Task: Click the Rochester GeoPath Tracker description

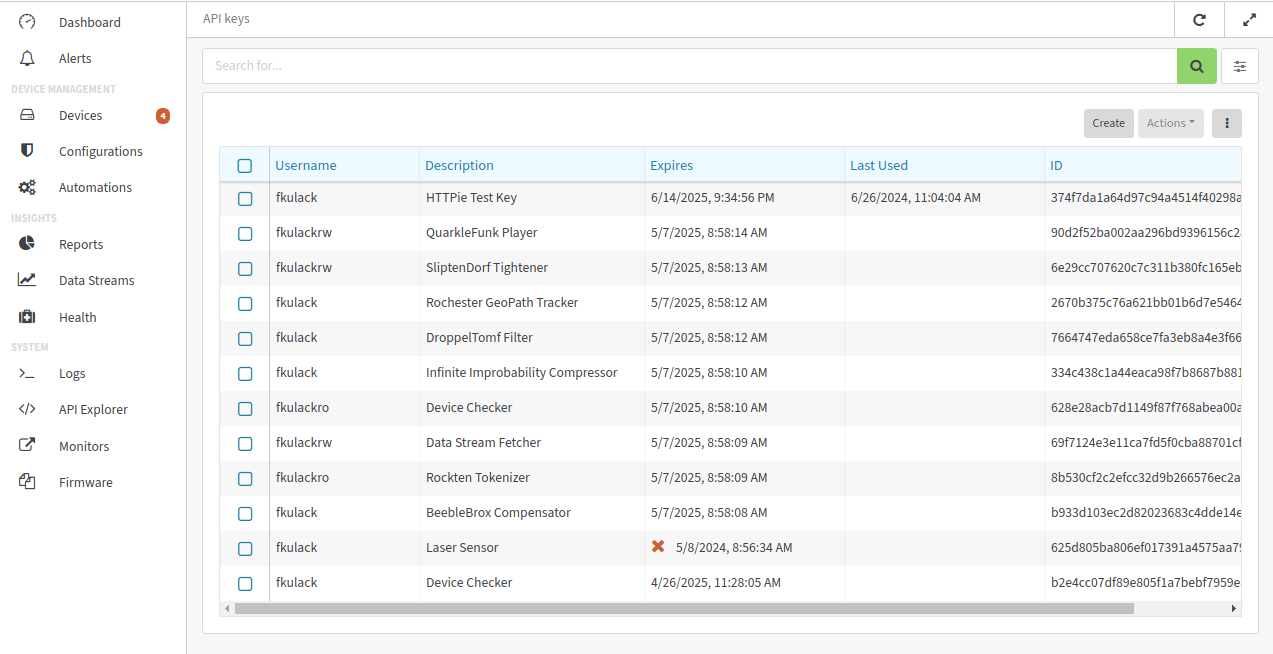Action: 502,302
